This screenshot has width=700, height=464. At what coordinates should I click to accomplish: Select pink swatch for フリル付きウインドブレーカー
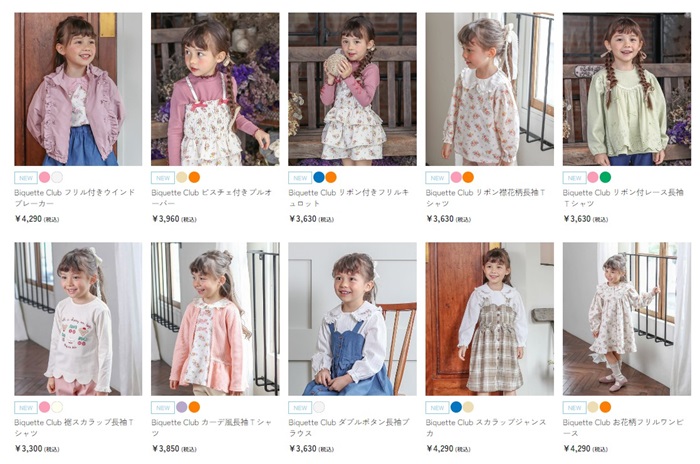[44, 177]
